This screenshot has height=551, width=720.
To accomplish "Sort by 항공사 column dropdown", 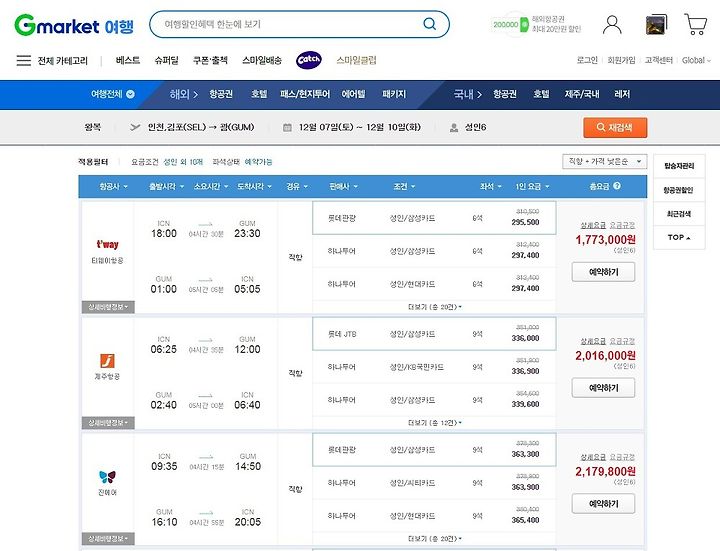I will click(113, 186).
